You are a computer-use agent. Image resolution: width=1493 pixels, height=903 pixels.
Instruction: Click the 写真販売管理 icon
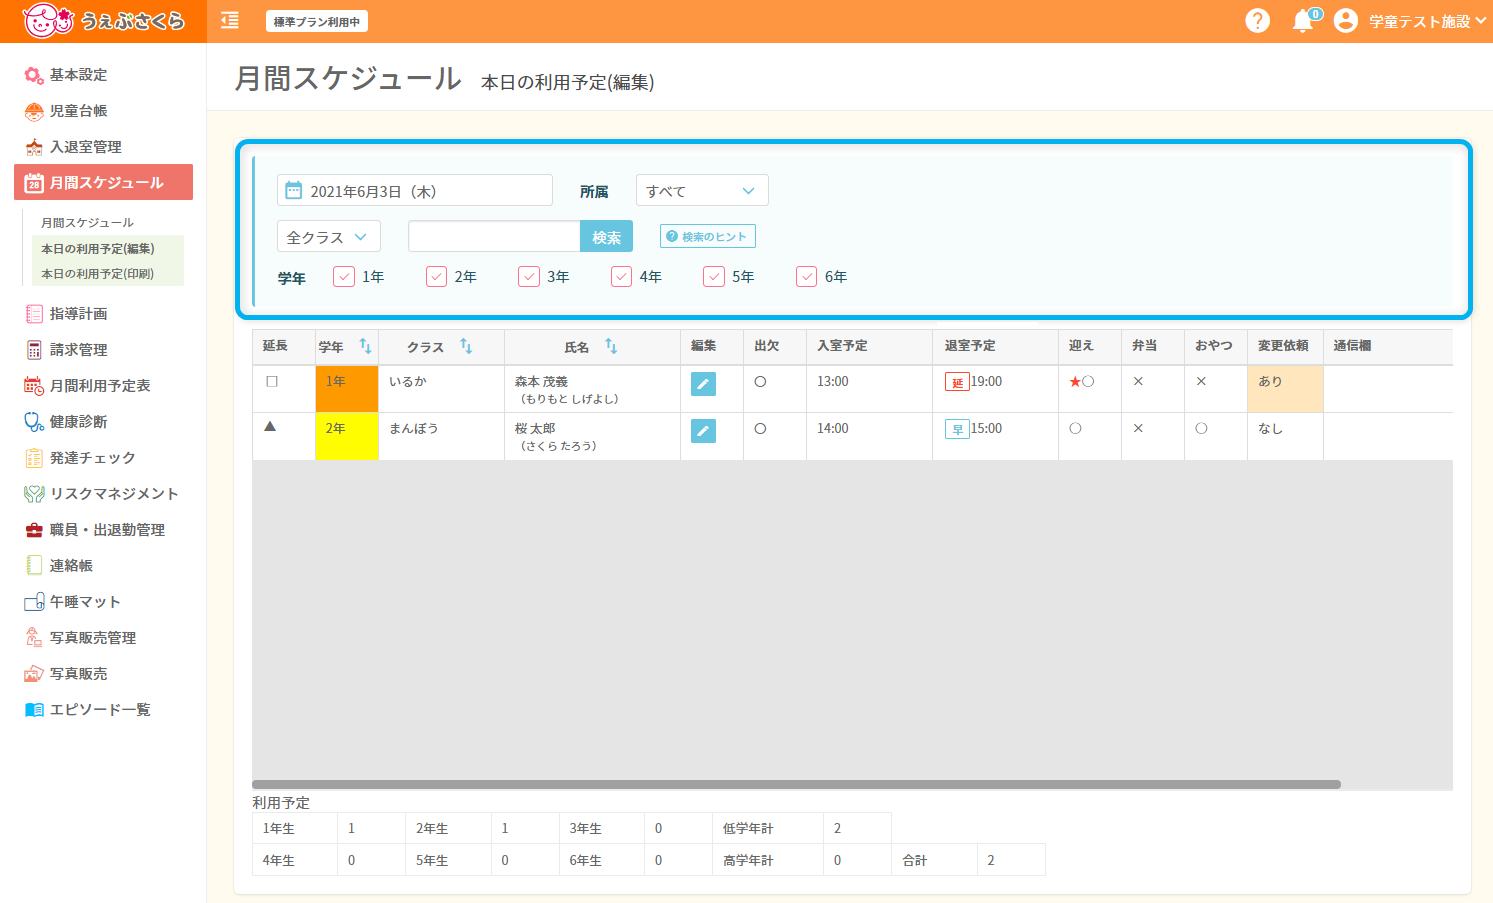(x=34, y=638)
